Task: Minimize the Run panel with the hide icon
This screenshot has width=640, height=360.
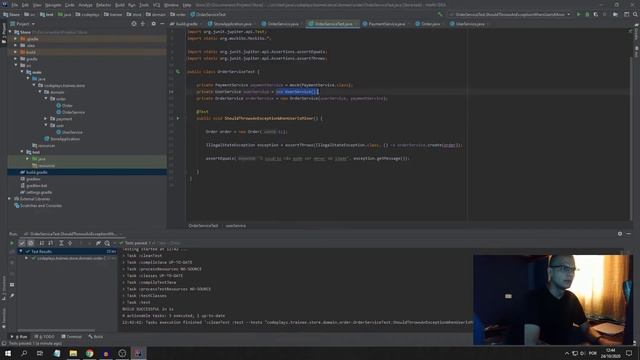Action: (x=629, y=234)
